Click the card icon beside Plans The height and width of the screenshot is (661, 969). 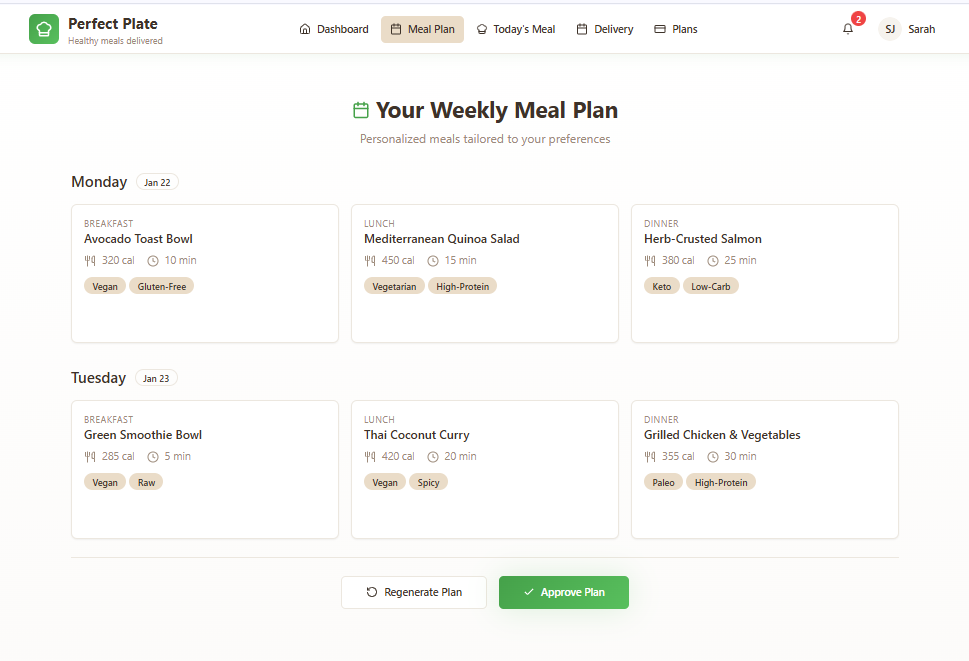coord(660,29)
